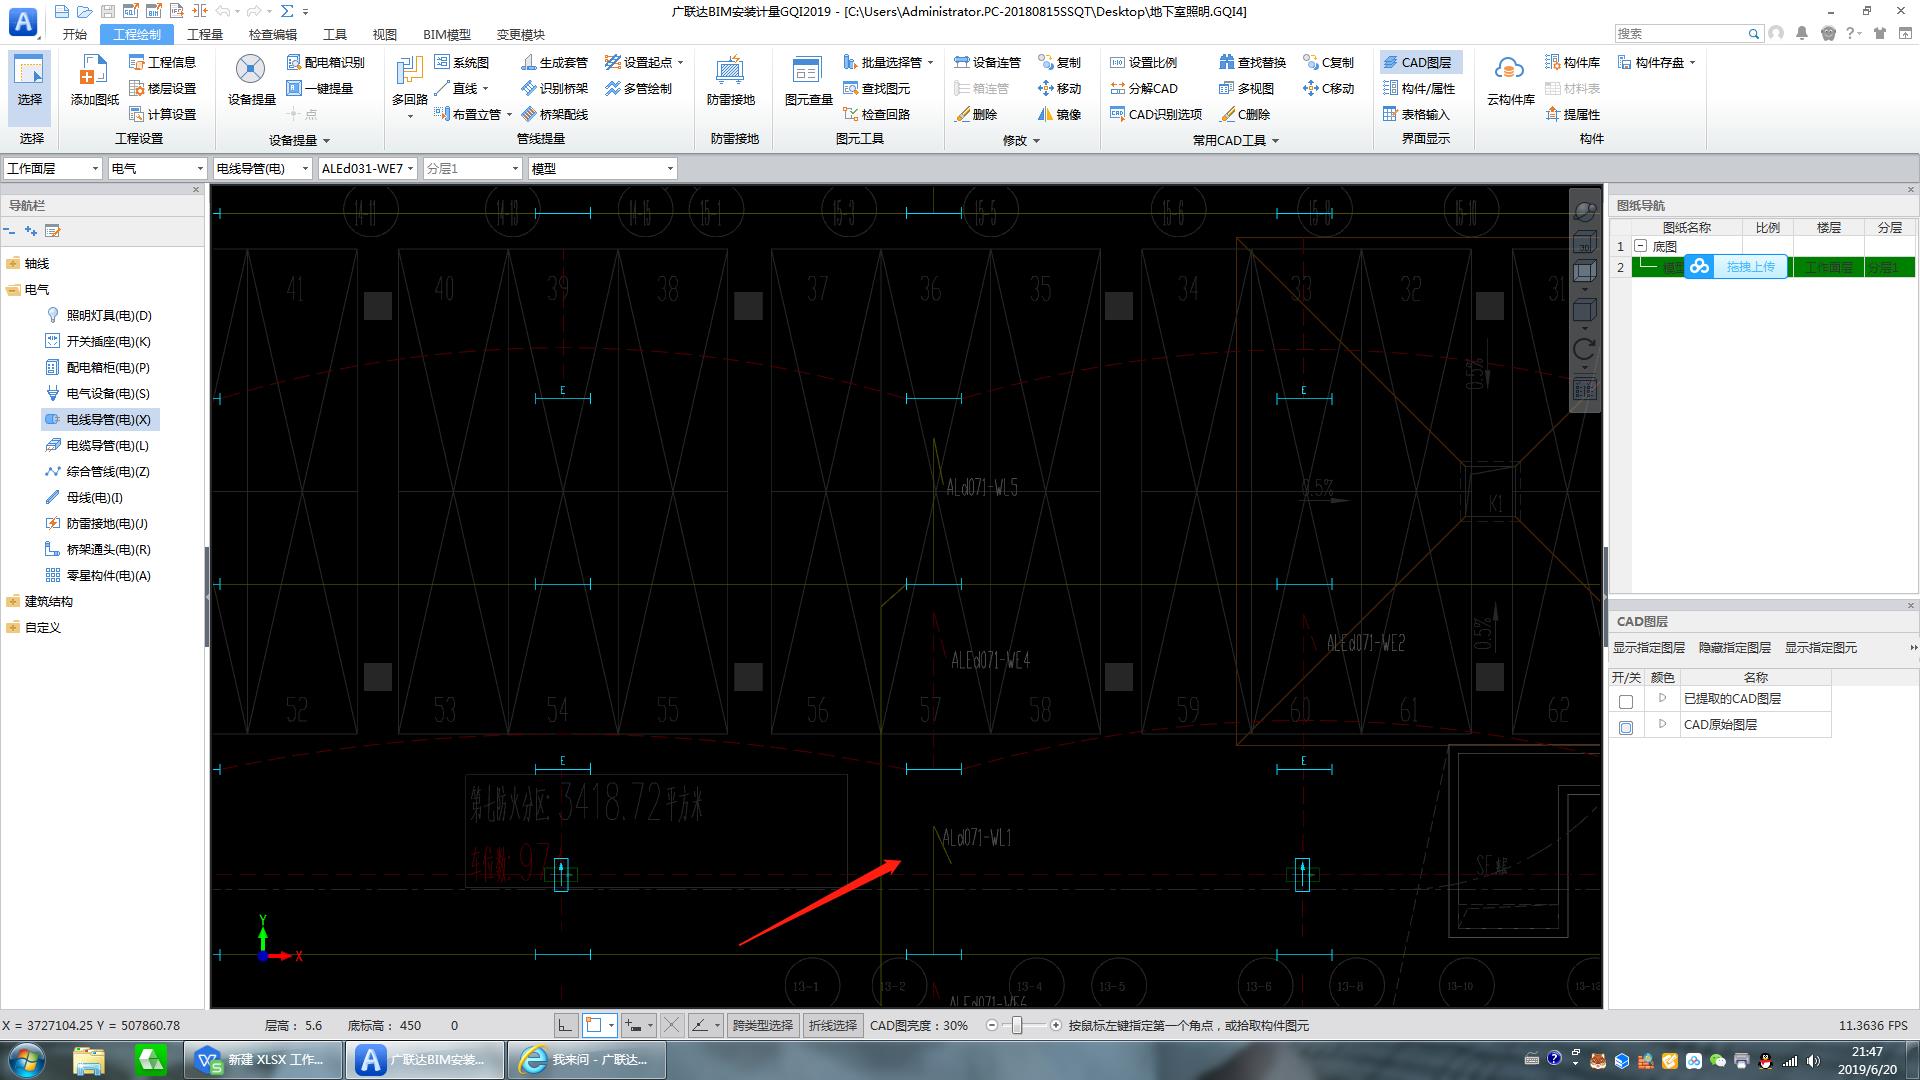
Task: Click 表格输入 tool
Action: pyautogui.click(x=1415, y=114)
